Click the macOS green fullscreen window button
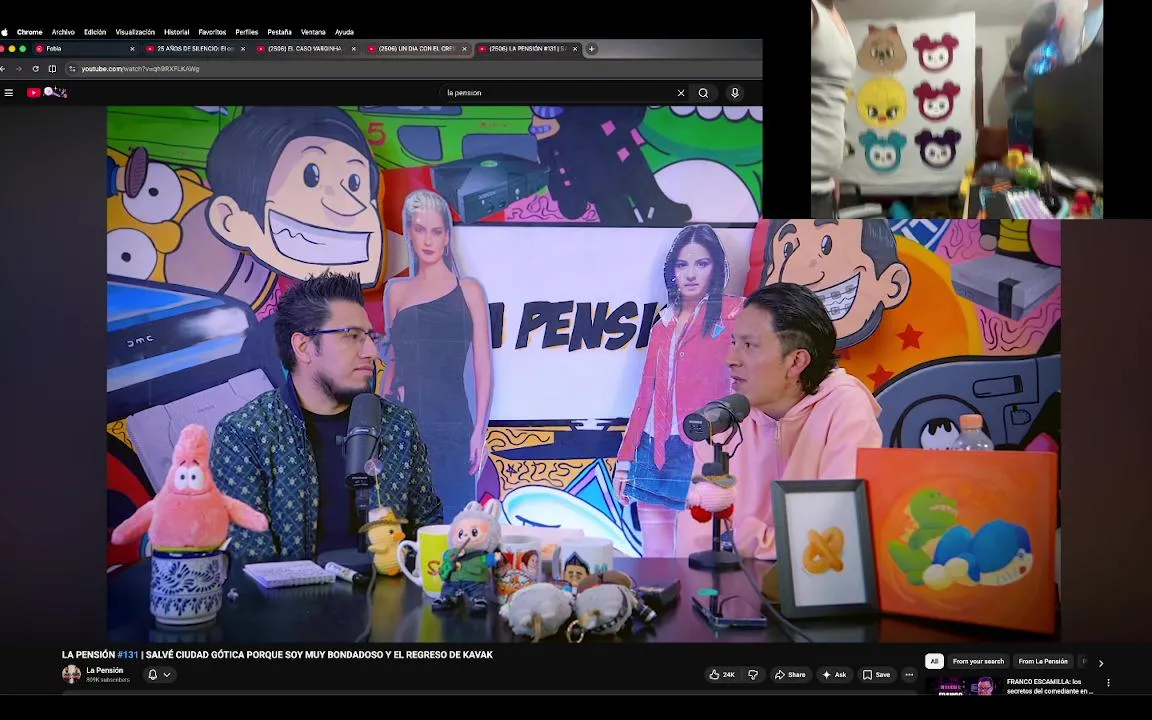The width and height of the screenshot is (1152, 720). coord(23,48)
